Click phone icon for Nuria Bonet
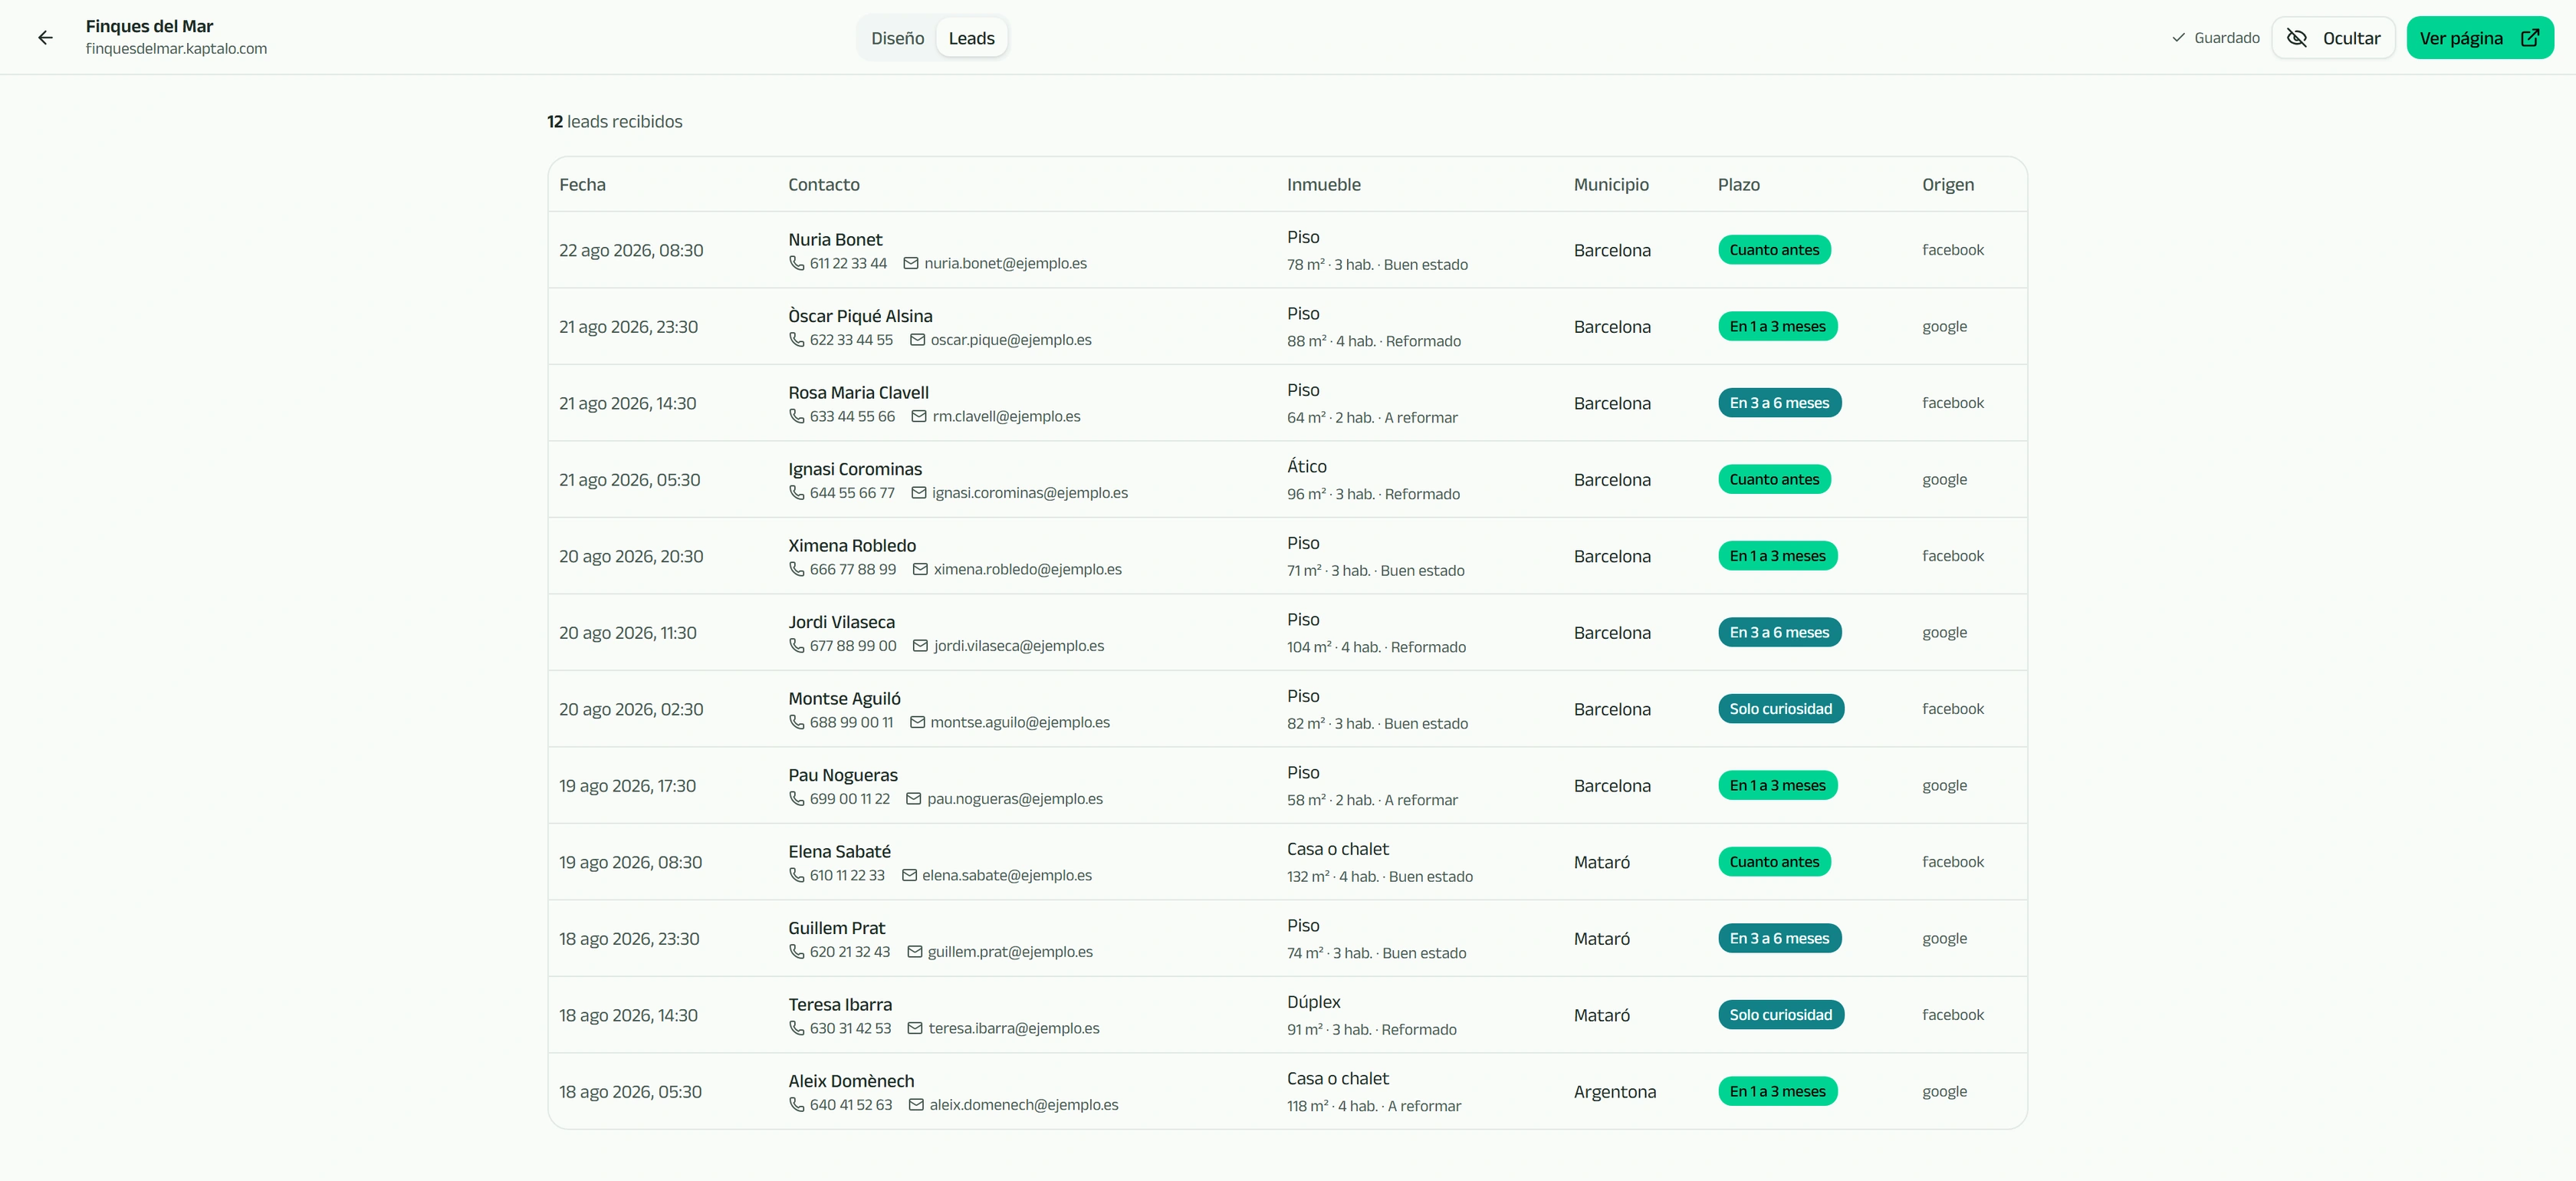2576x1181 pixels. point(797,263)
